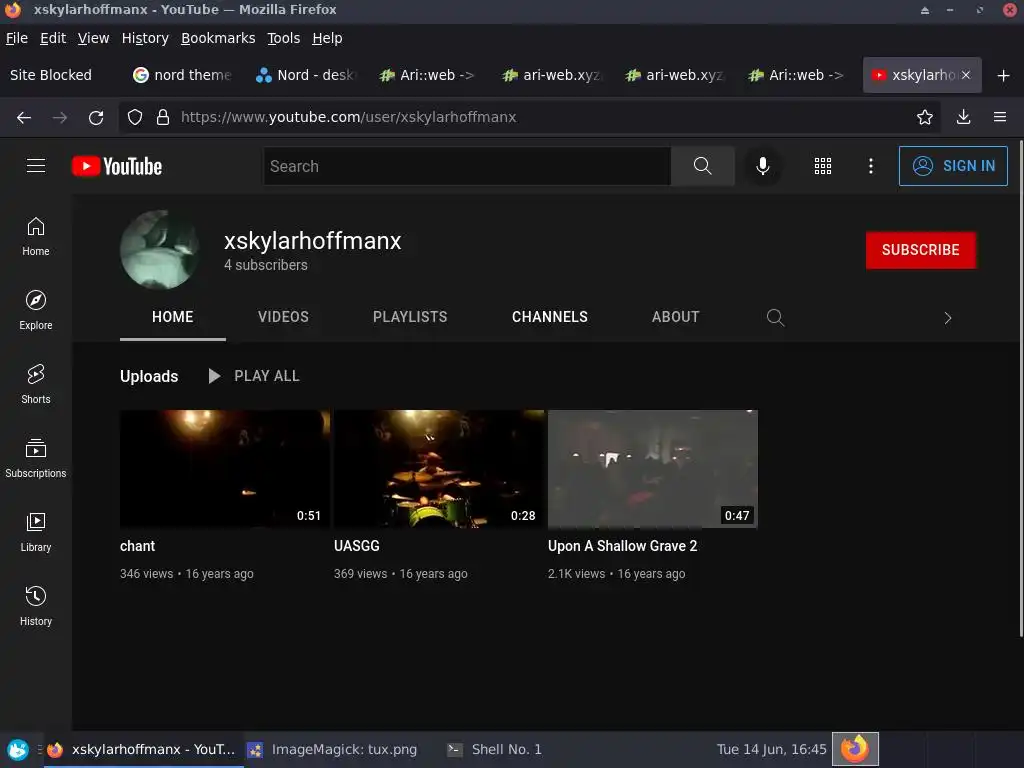
Task: Select the channel CHANNELS tab
Action: 550,317
